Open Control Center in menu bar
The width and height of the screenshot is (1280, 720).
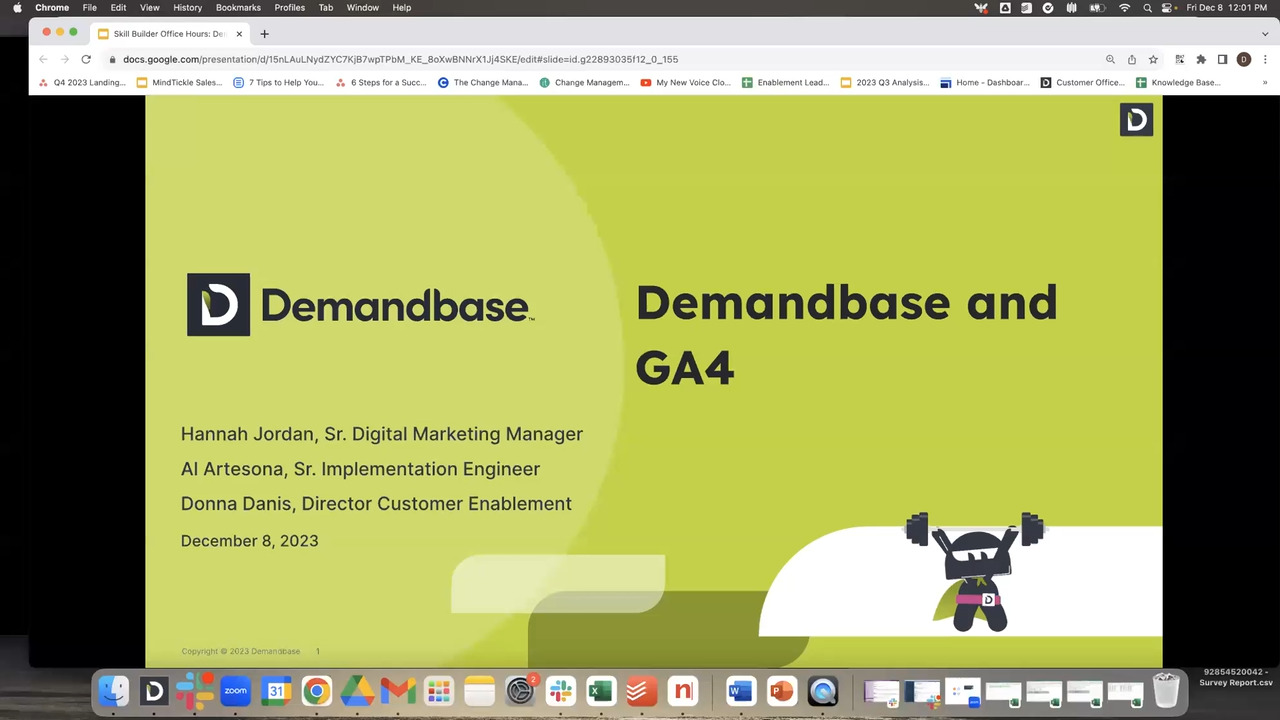1167,7
